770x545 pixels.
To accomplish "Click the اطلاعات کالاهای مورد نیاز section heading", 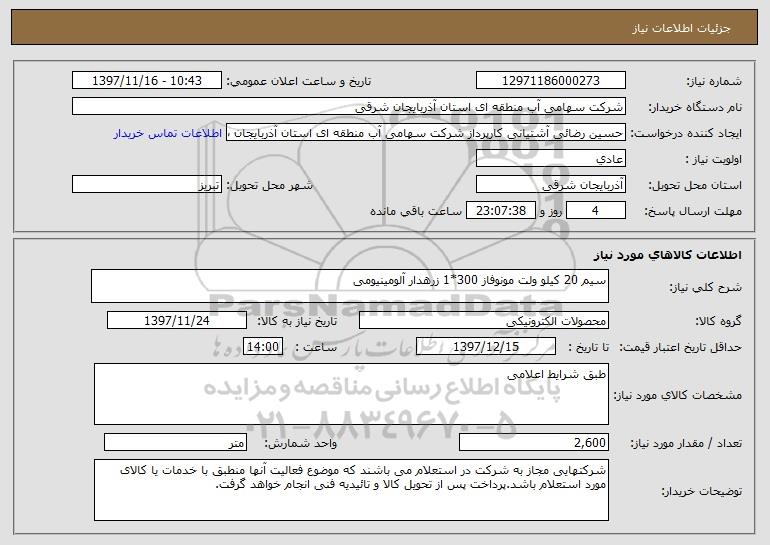I will click(667, 255).
